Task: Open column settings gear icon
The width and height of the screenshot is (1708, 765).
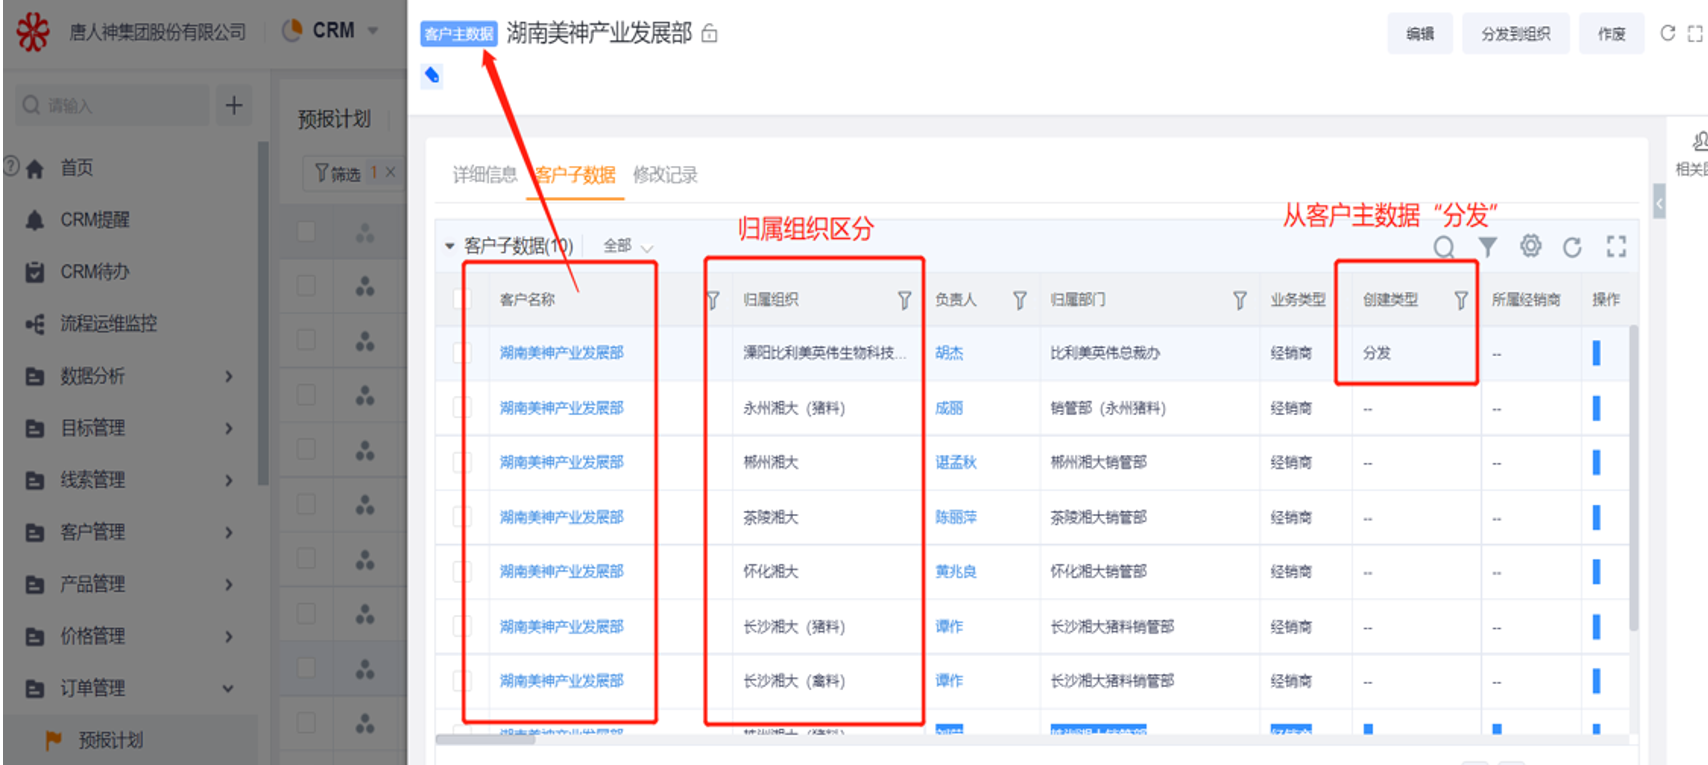Action: coord(1530,246)
